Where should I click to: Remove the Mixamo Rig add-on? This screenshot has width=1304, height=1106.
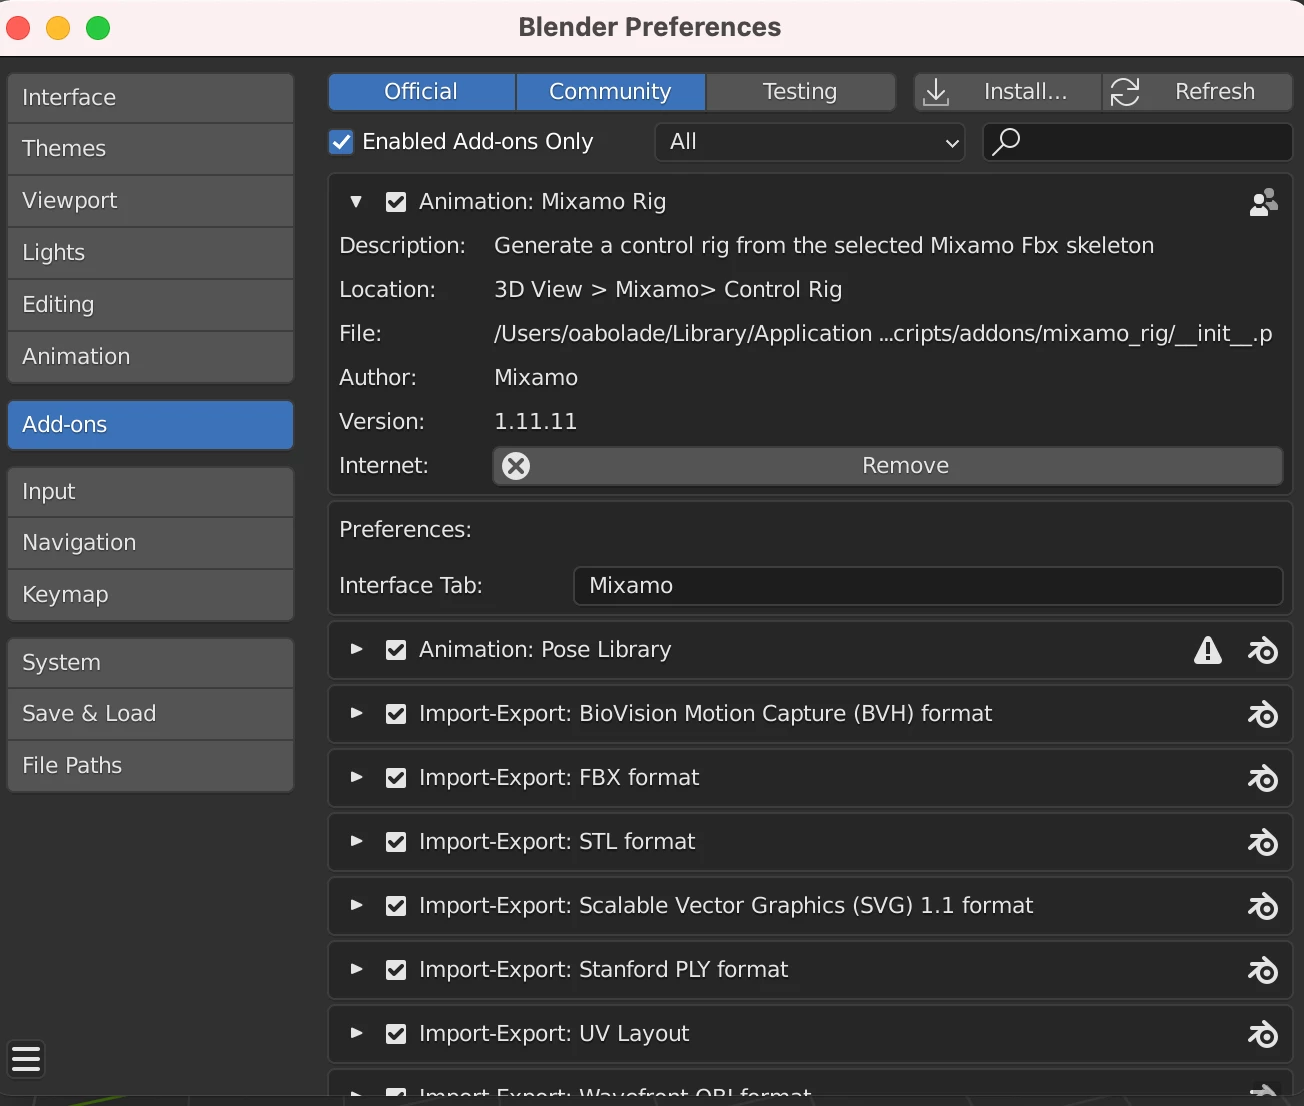[x=888, y=466]
